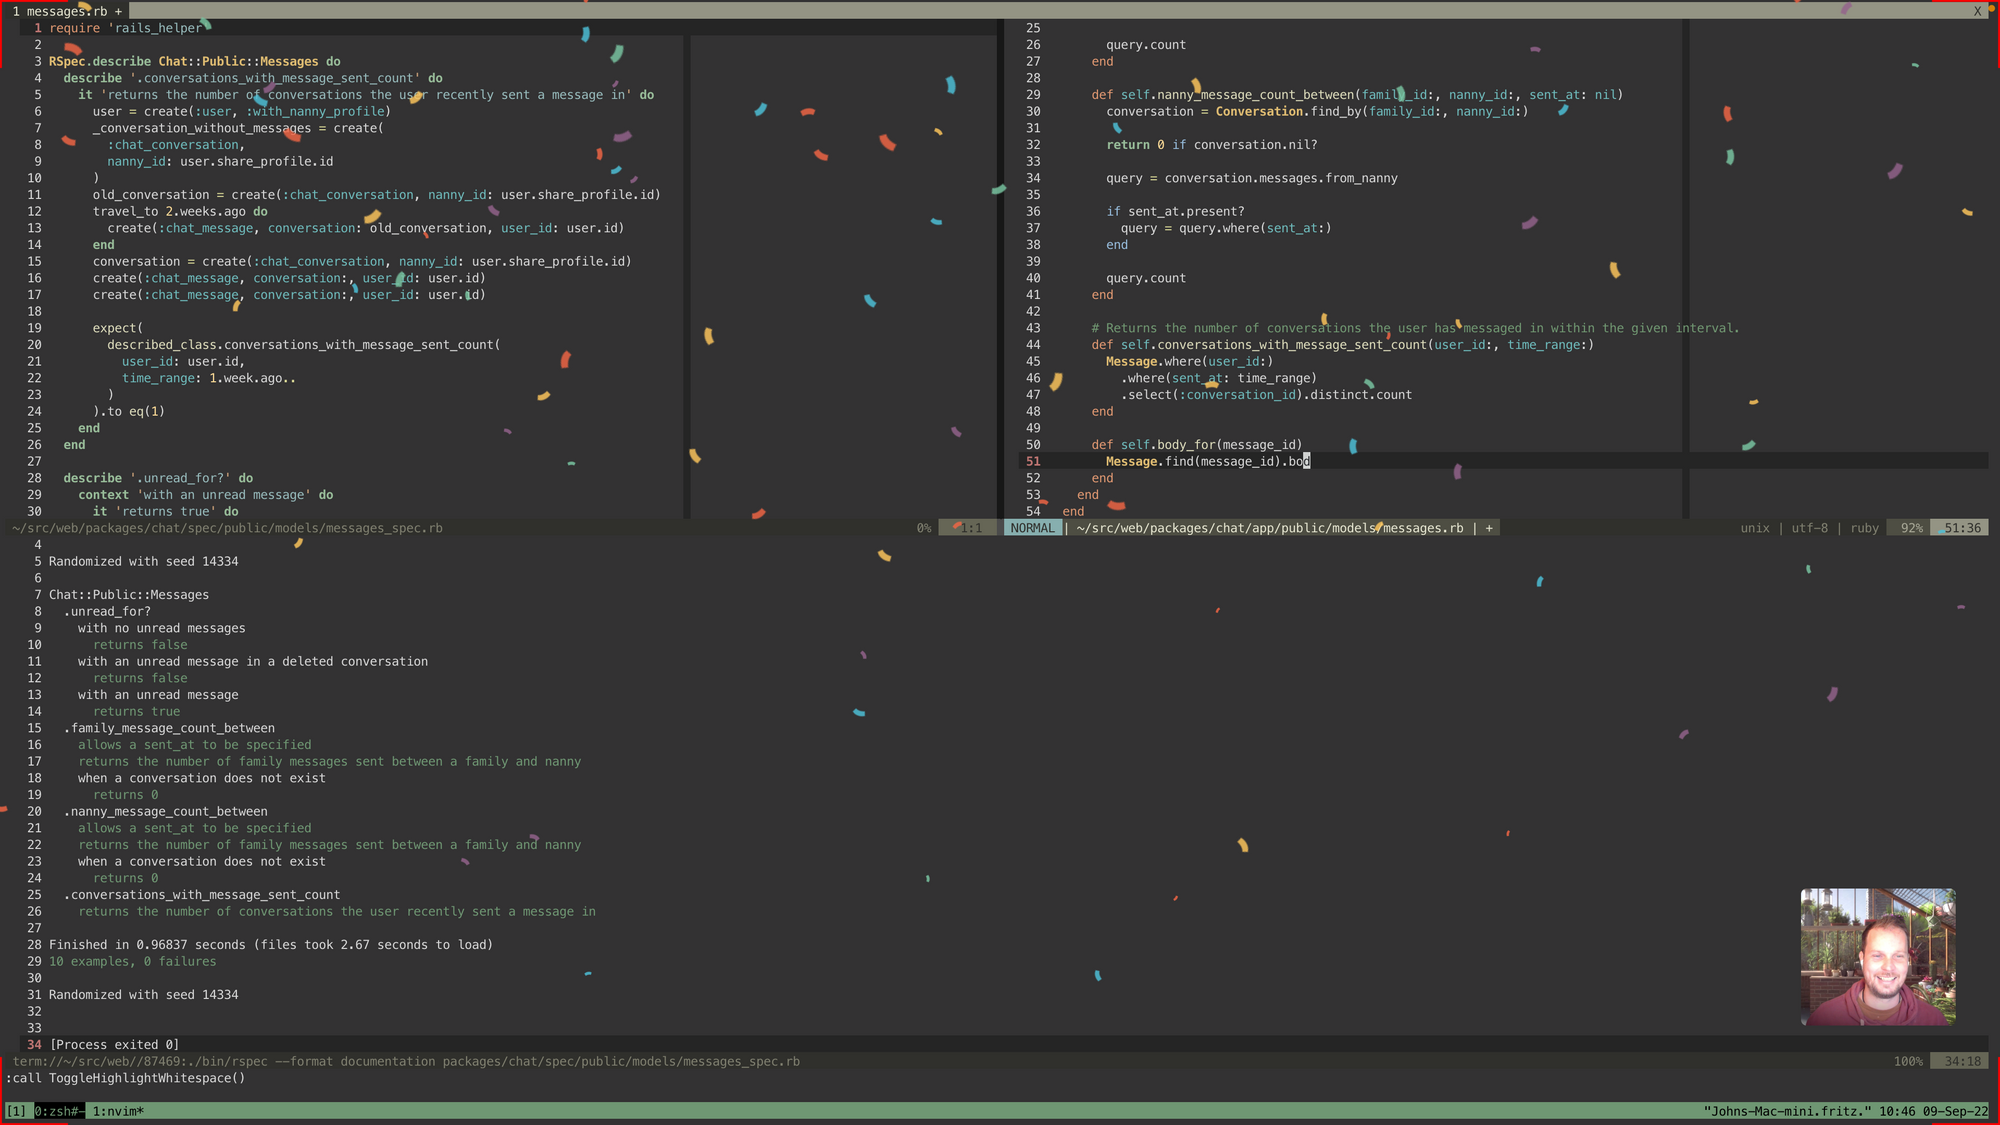The image size is (2000, 1125).
Task: Click the rspec terminal buffer statusline
Action: pos(406,1061)
